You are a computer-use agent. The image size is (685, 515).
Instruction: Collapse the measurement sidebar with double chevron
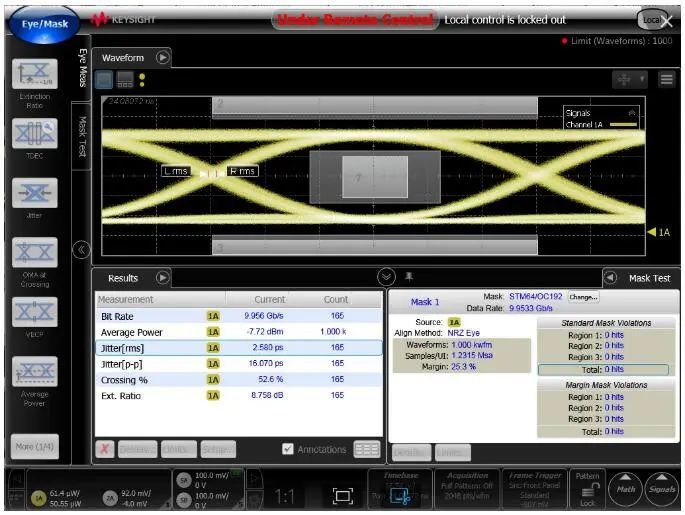pos(81,250)
